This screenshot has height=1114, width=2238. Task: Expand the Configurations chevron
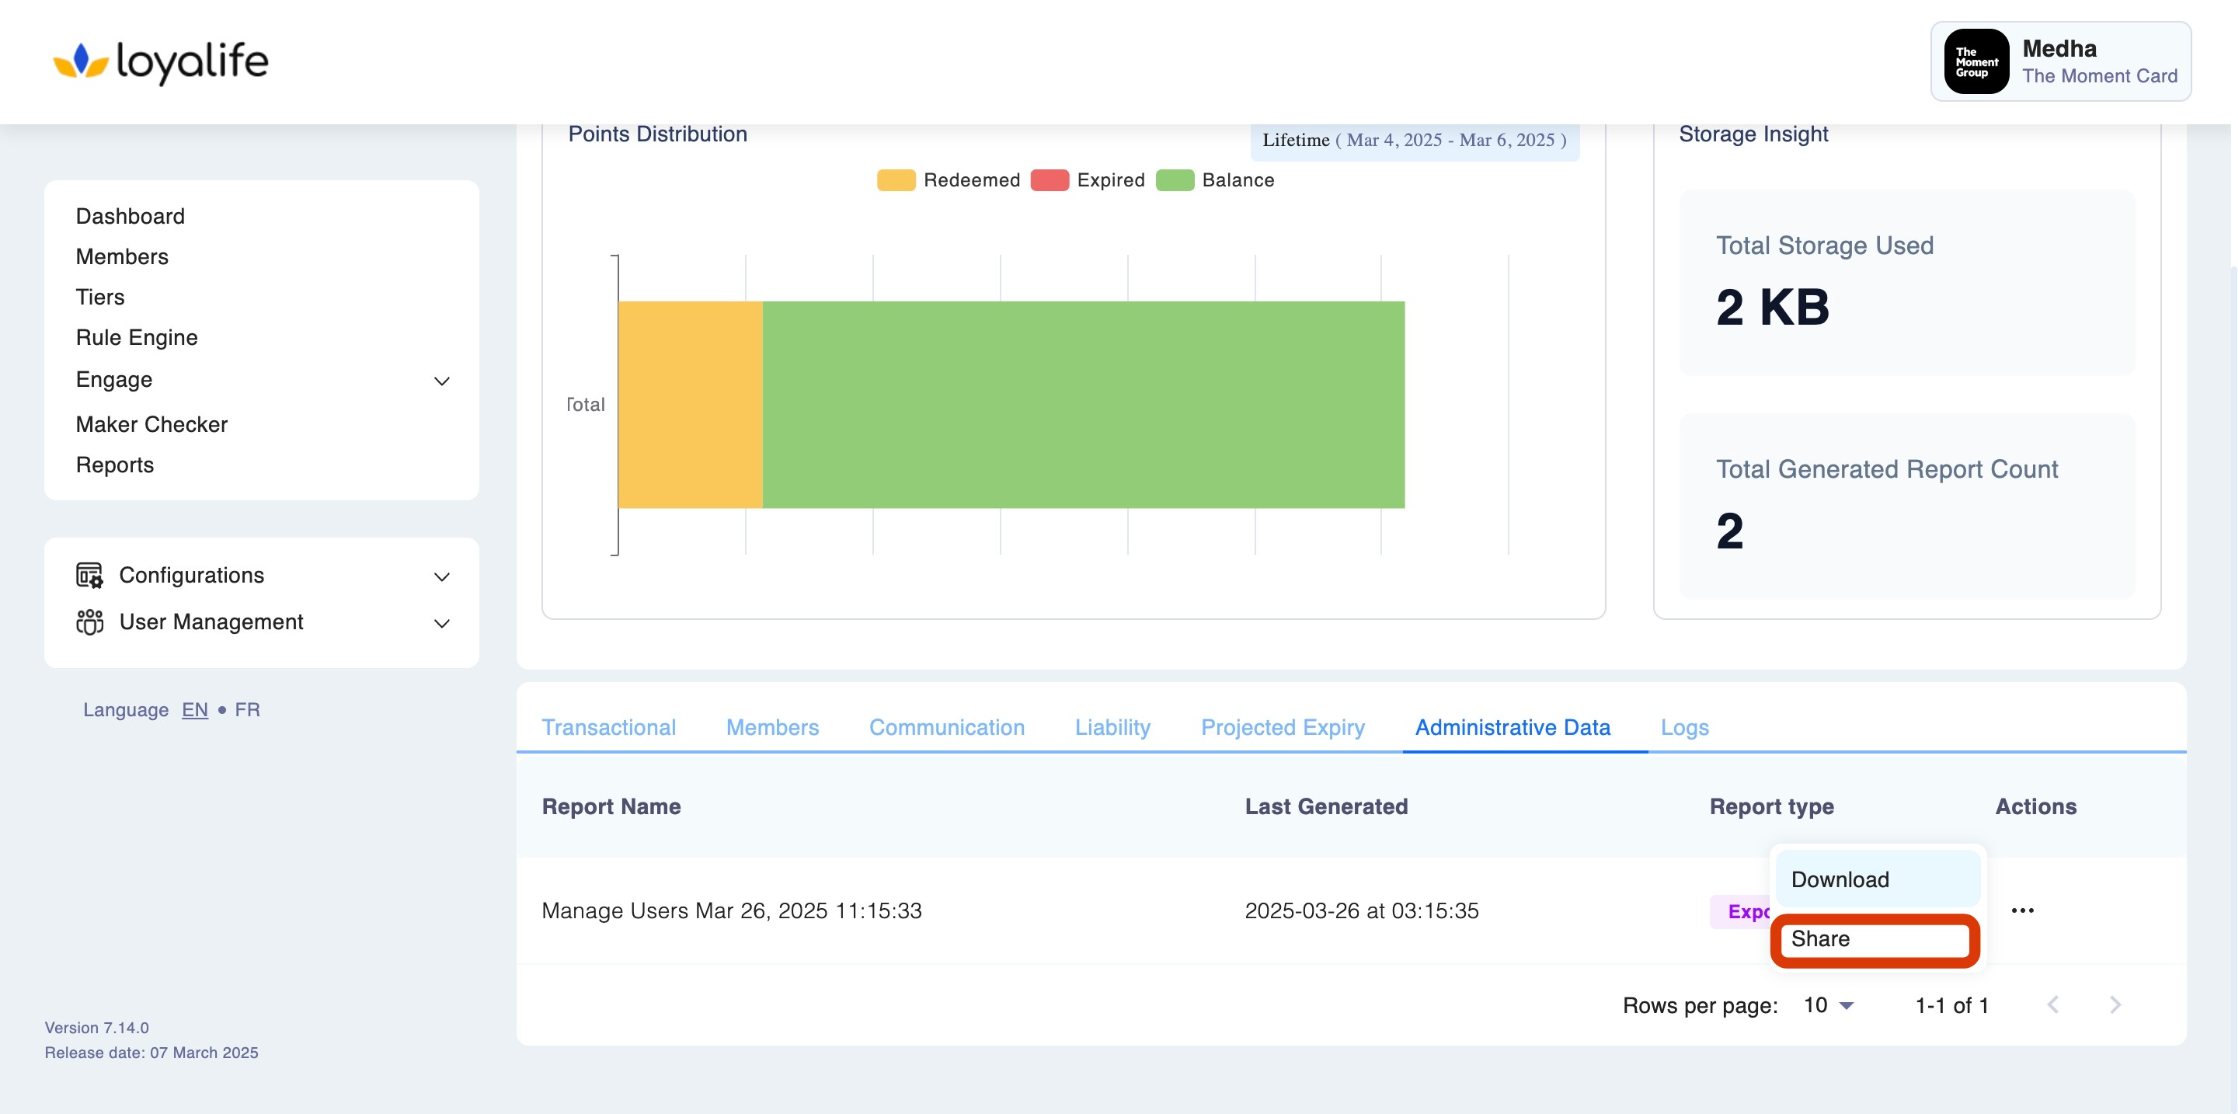(x=441, y=577)
